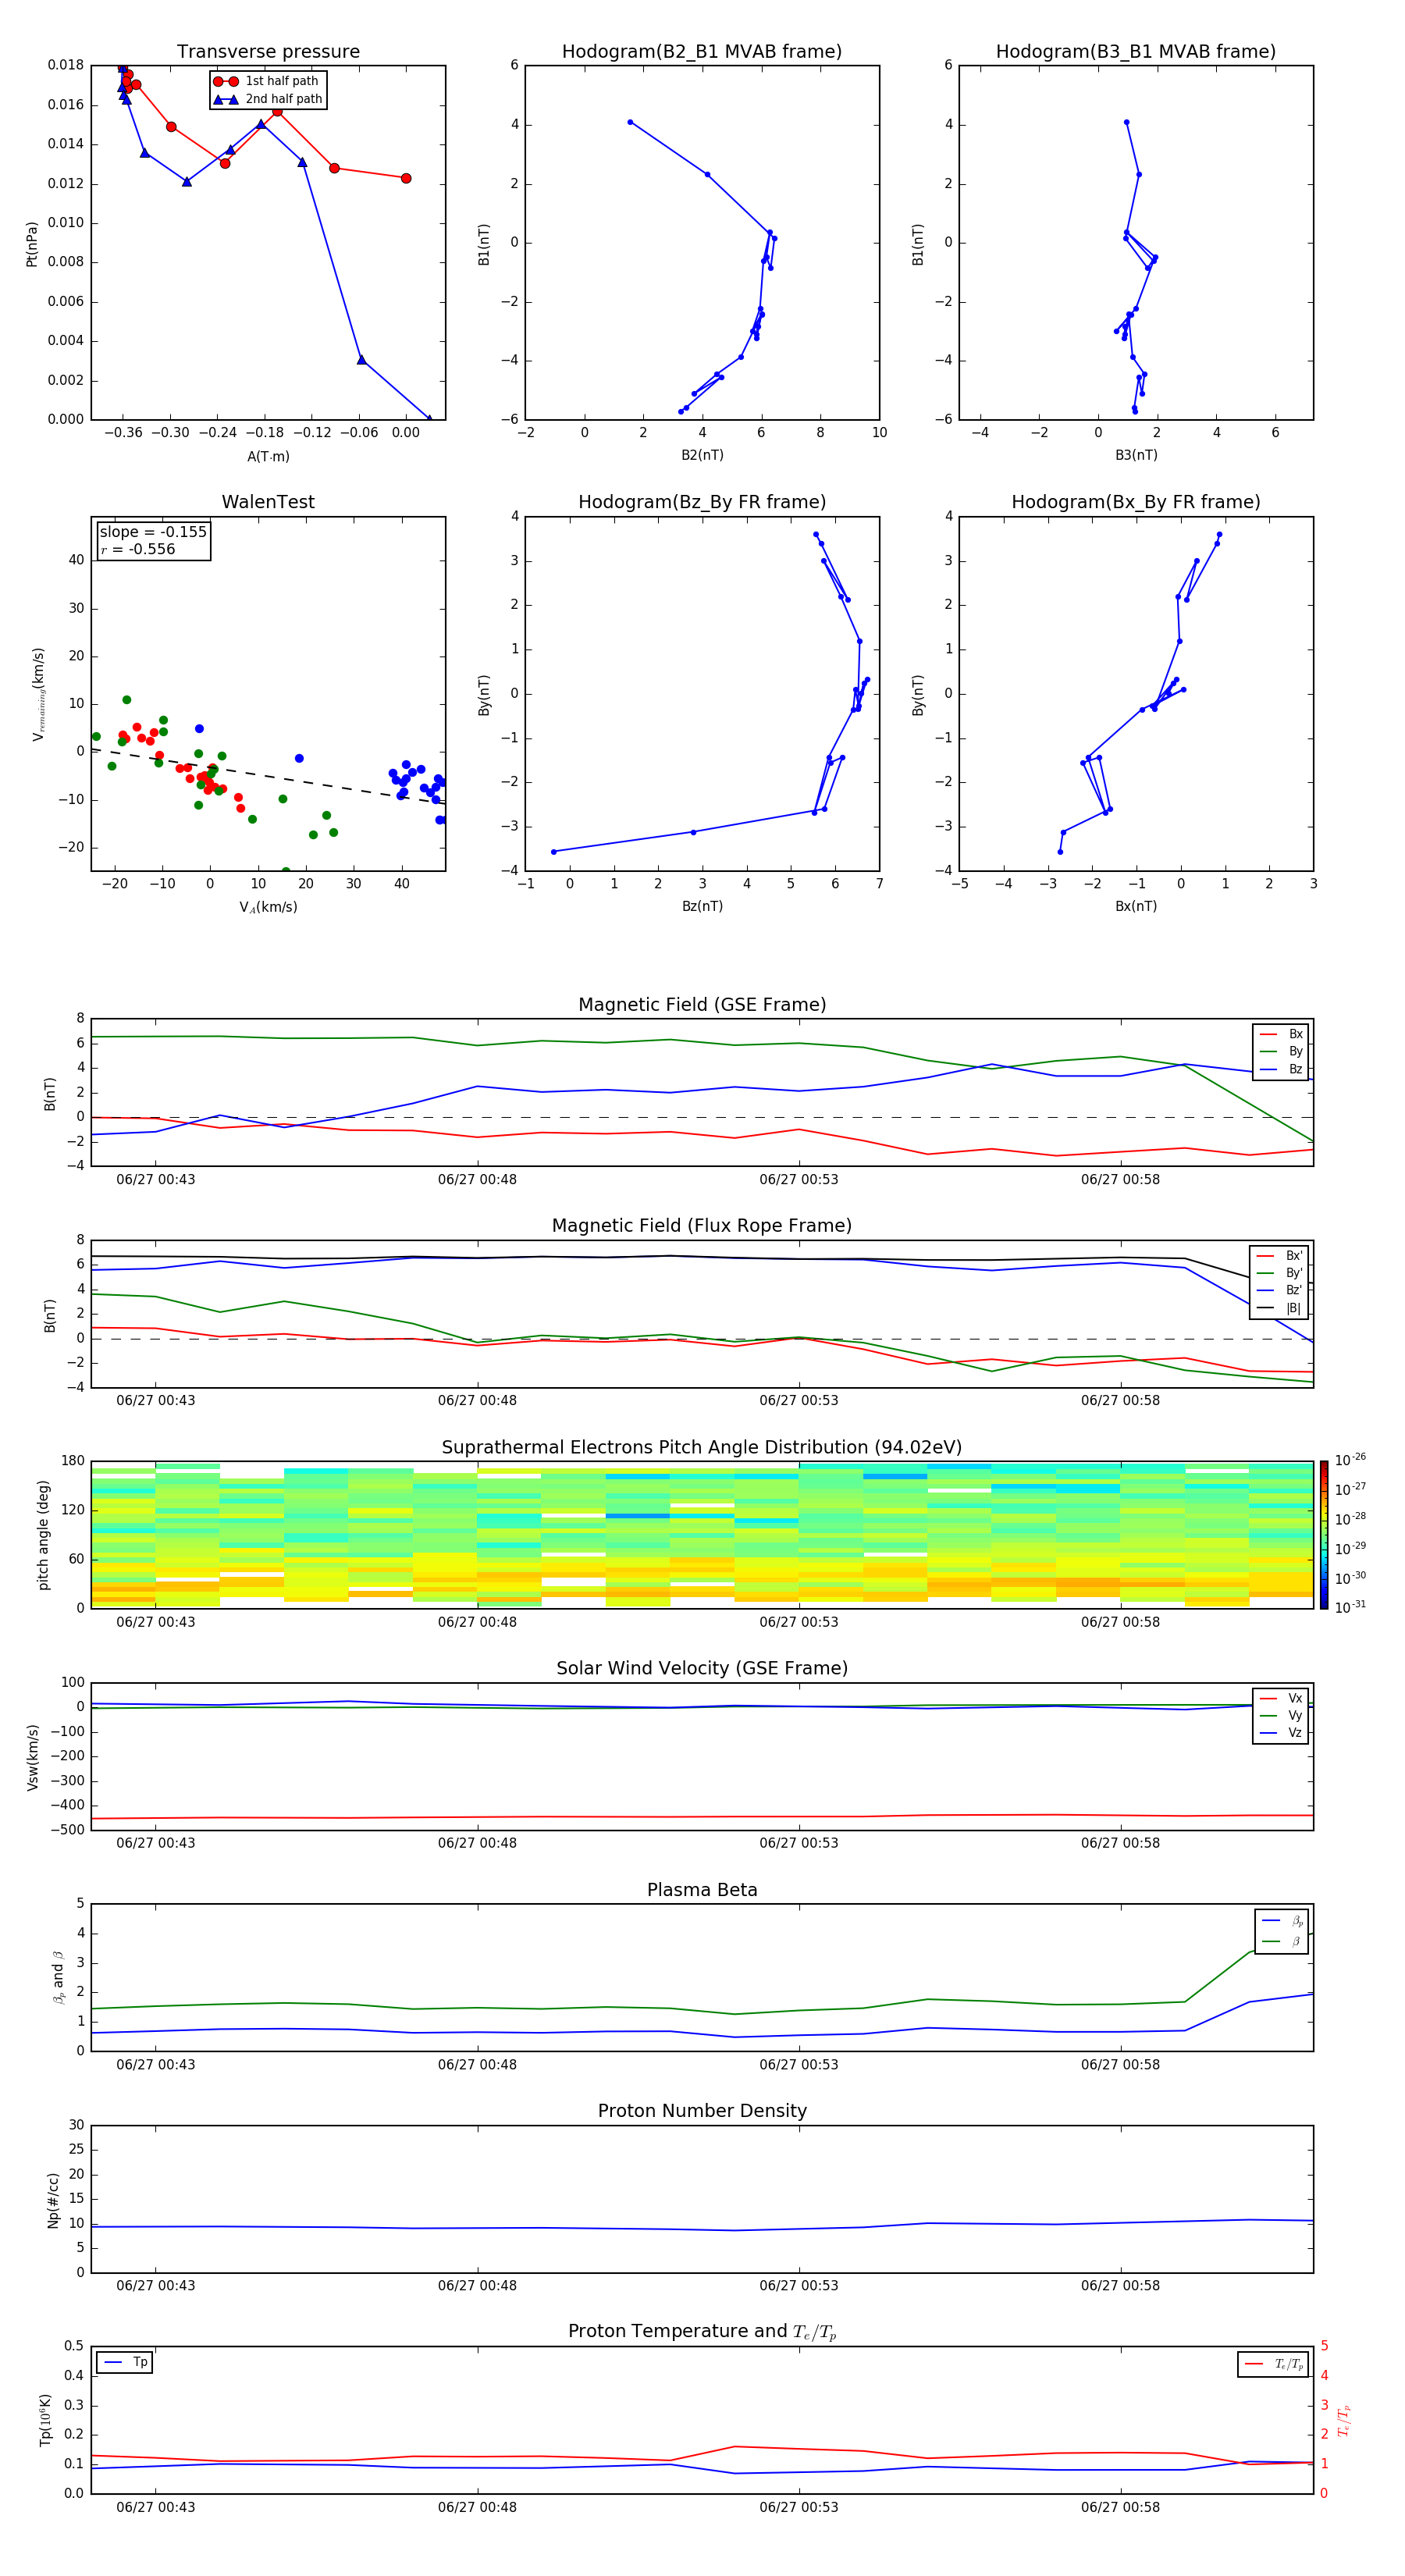Click '06/27 00:58' tick under Proton Number Density
The image size is (1405, 2576).
tap(1120, 2286)
